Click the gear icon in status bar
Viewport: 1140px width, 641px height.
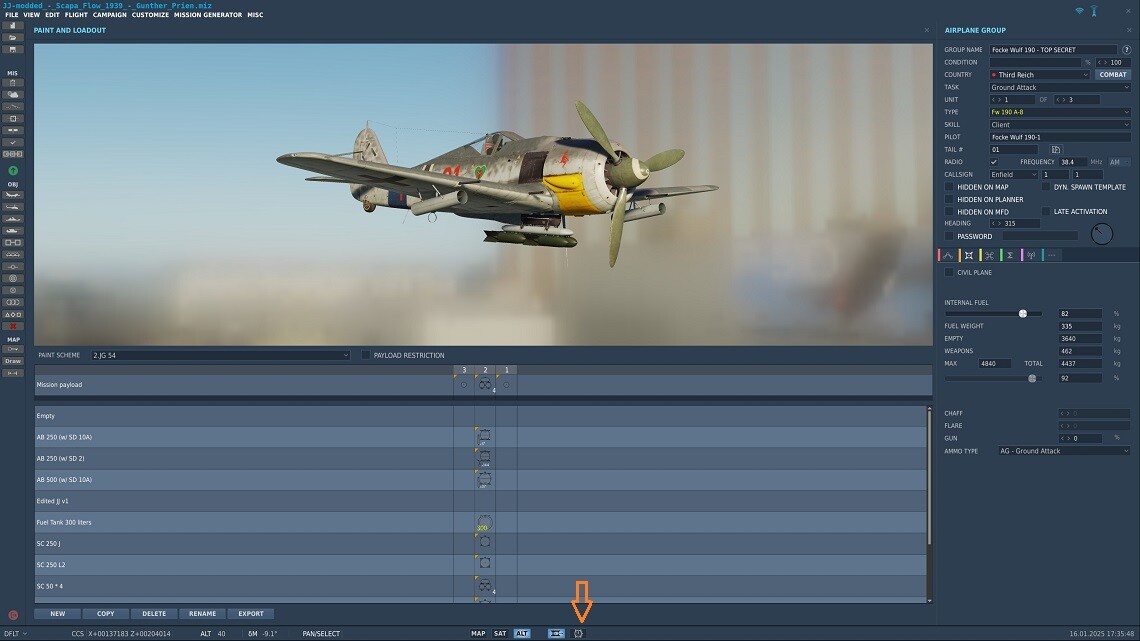(579, 634)
